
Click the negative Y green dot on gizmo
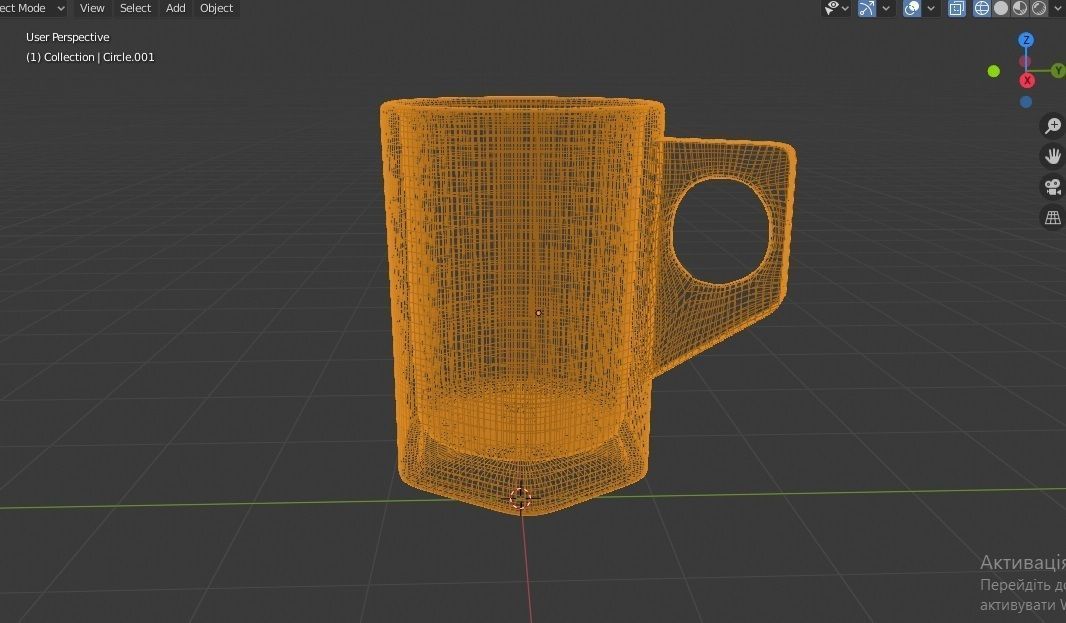coord(993,71)
